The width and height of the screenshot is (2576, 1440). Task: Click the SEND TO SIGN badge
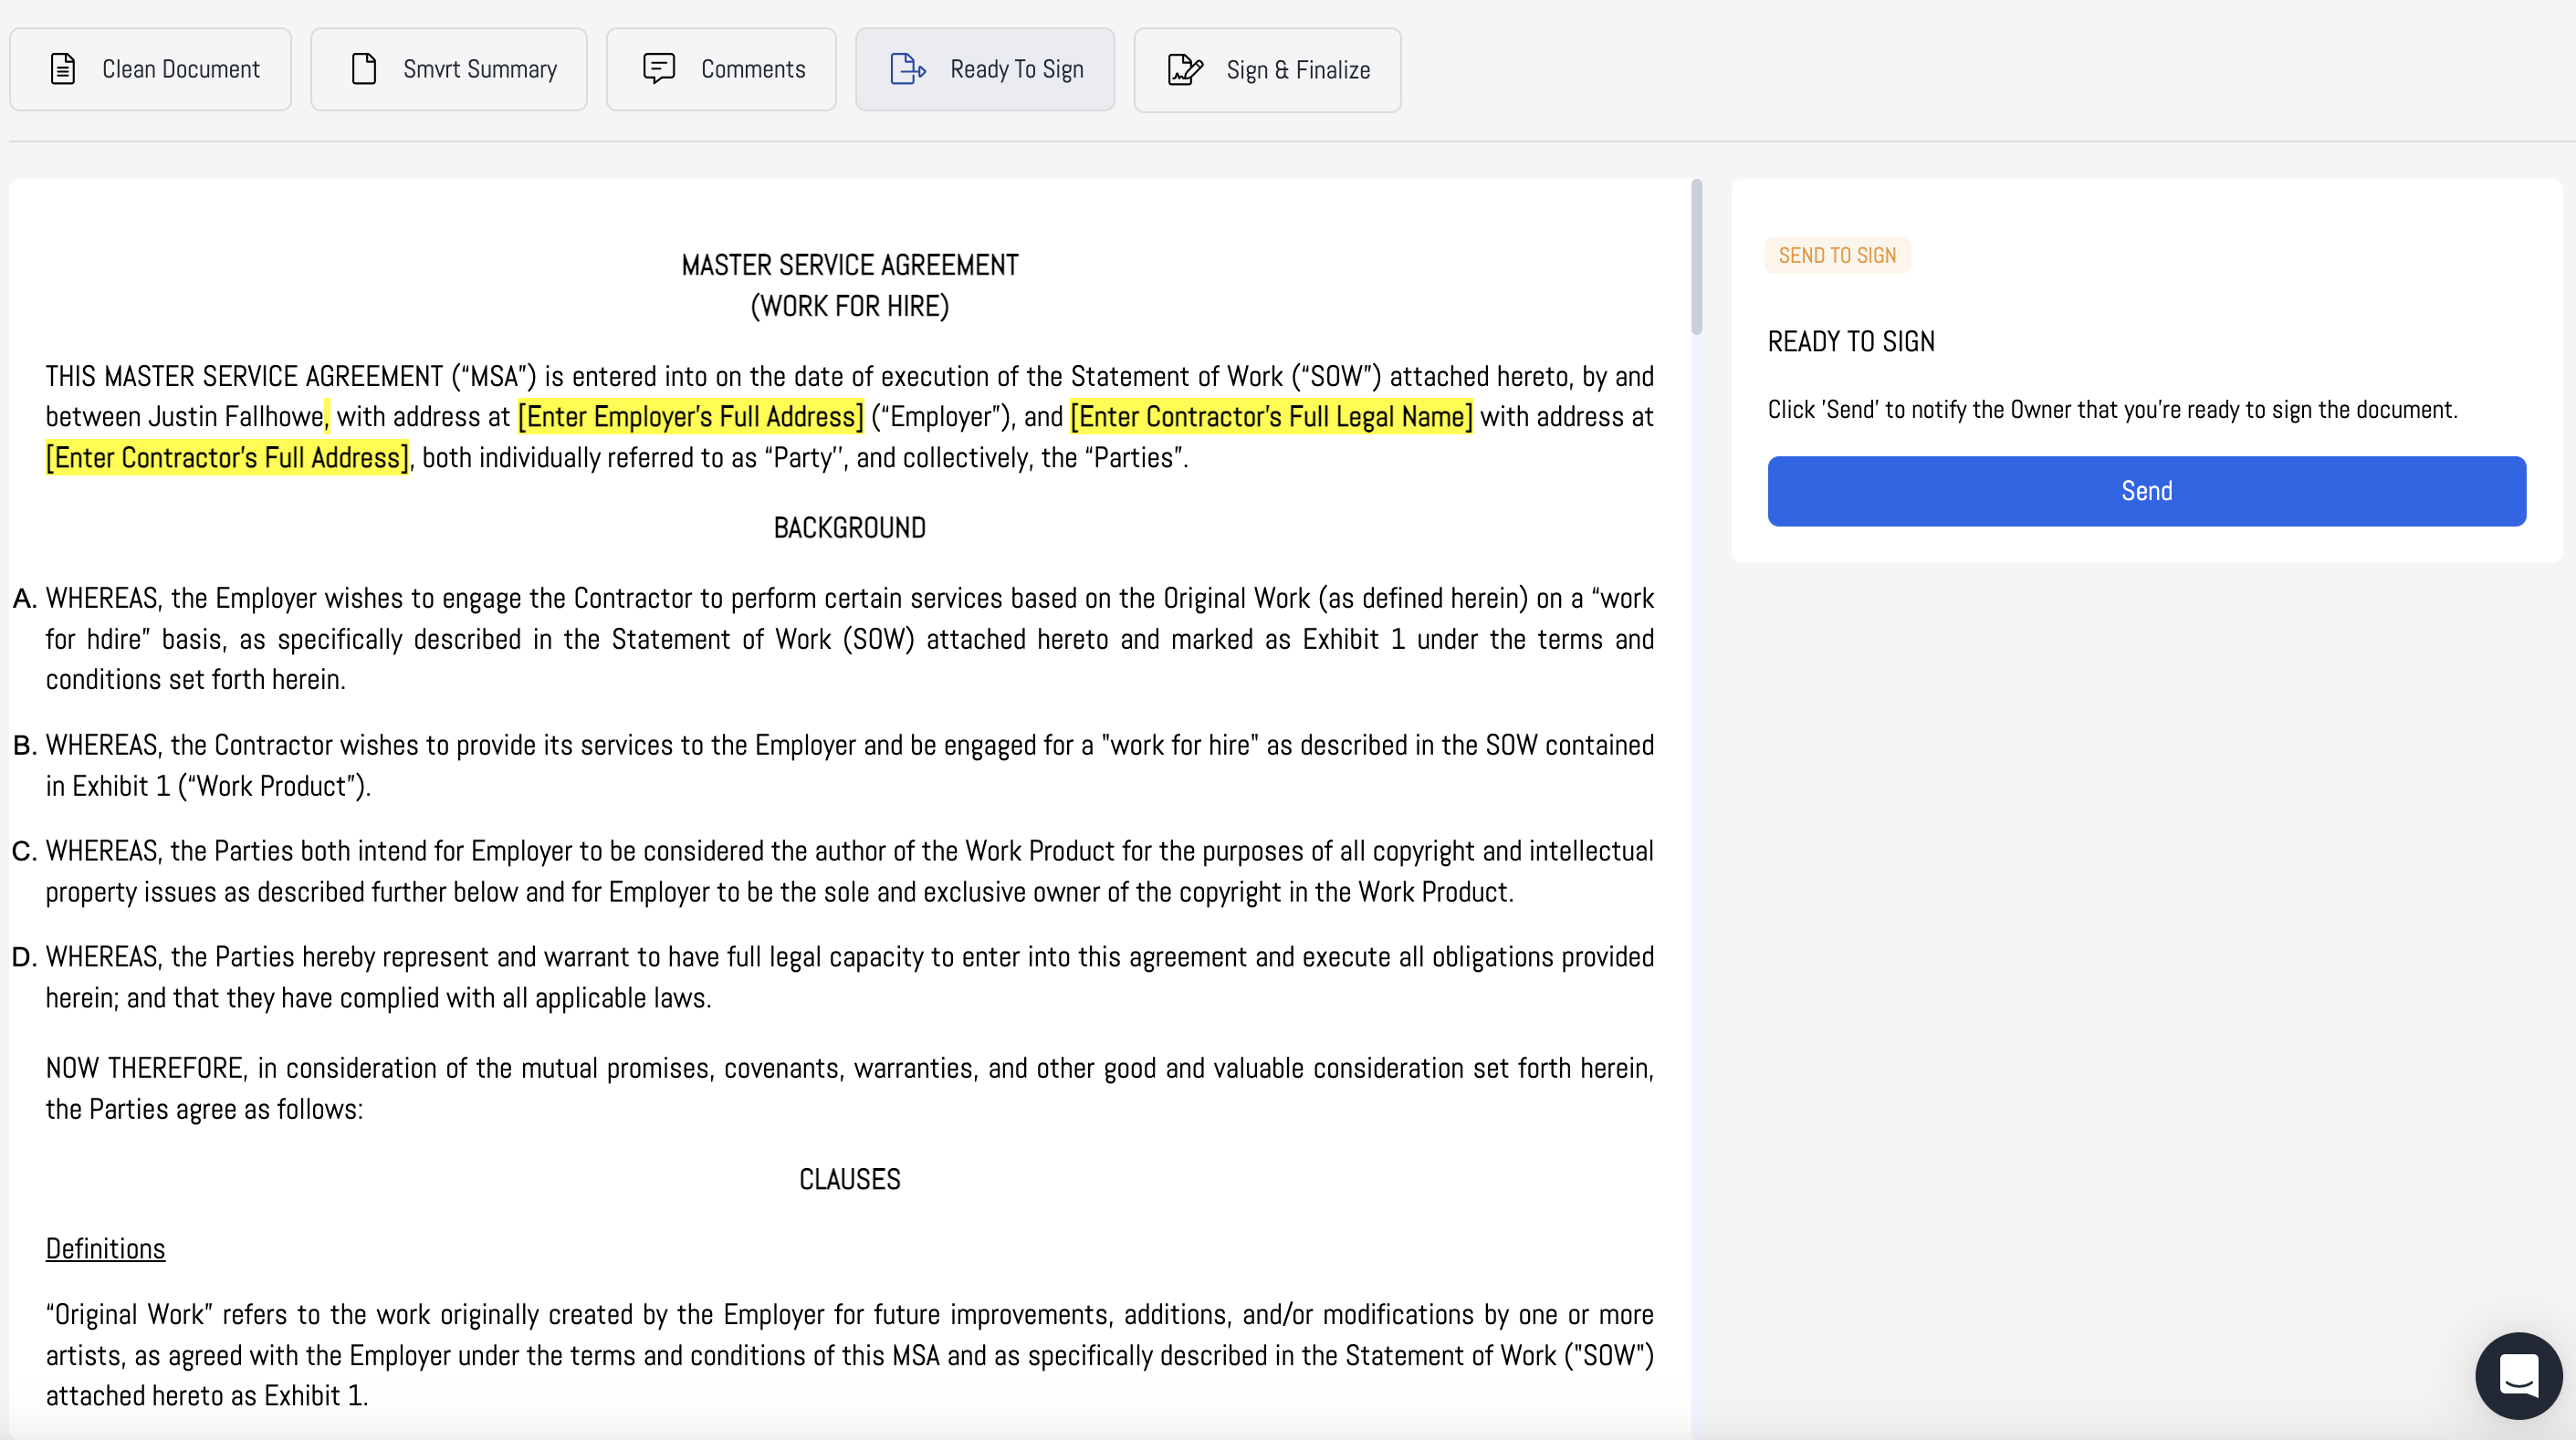pyautogui.click(x=1837, y=255)
